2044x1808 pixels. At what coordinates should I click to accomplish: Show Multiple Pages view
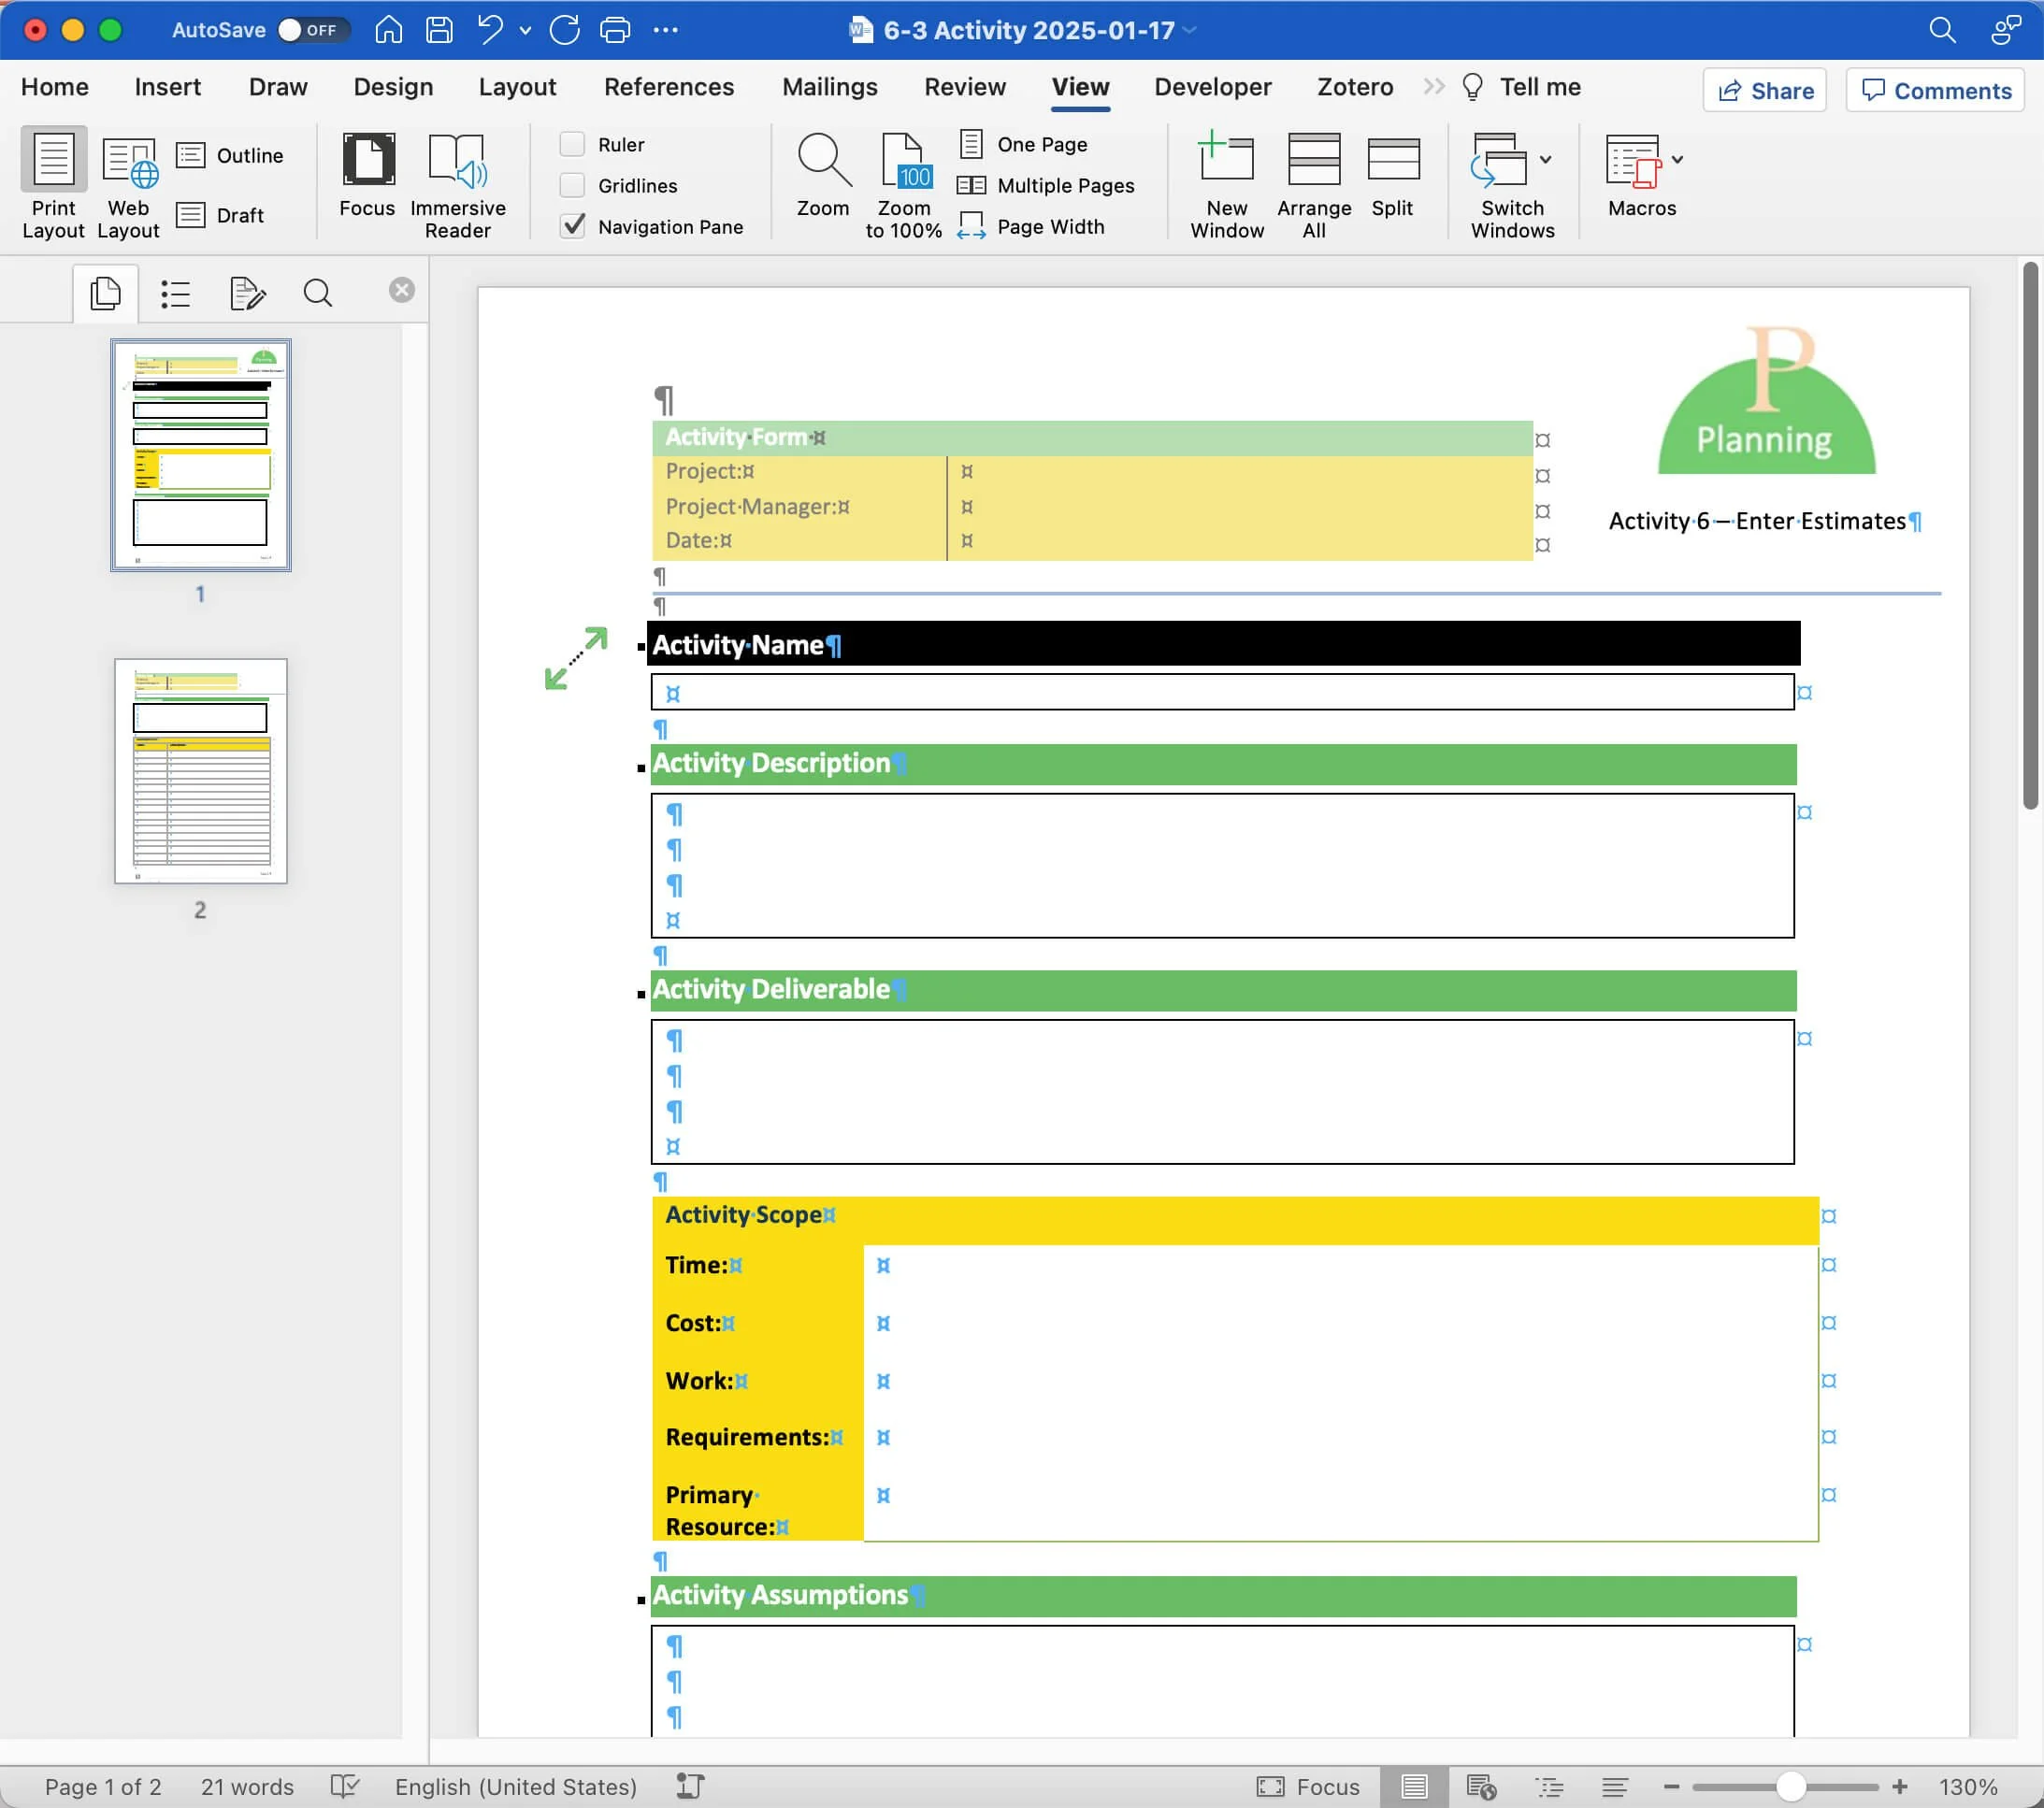tap(1045, 185)
